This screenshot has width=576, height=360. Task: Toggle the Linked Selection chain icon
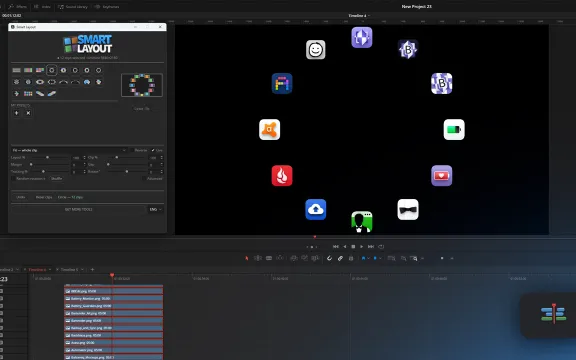(340, 258)
